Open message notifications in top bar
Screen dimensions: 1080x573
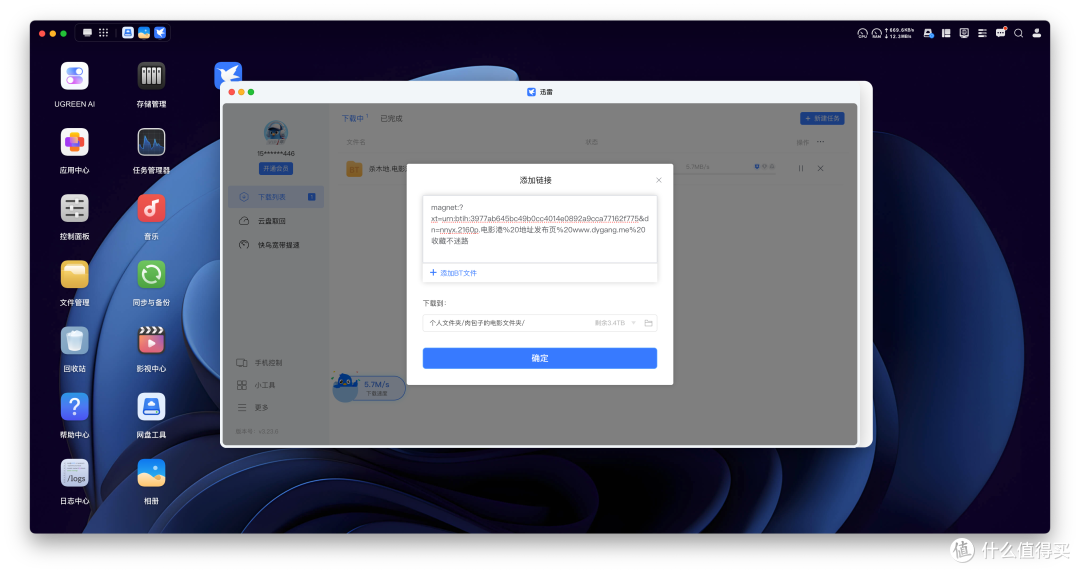coord(1001,32)
